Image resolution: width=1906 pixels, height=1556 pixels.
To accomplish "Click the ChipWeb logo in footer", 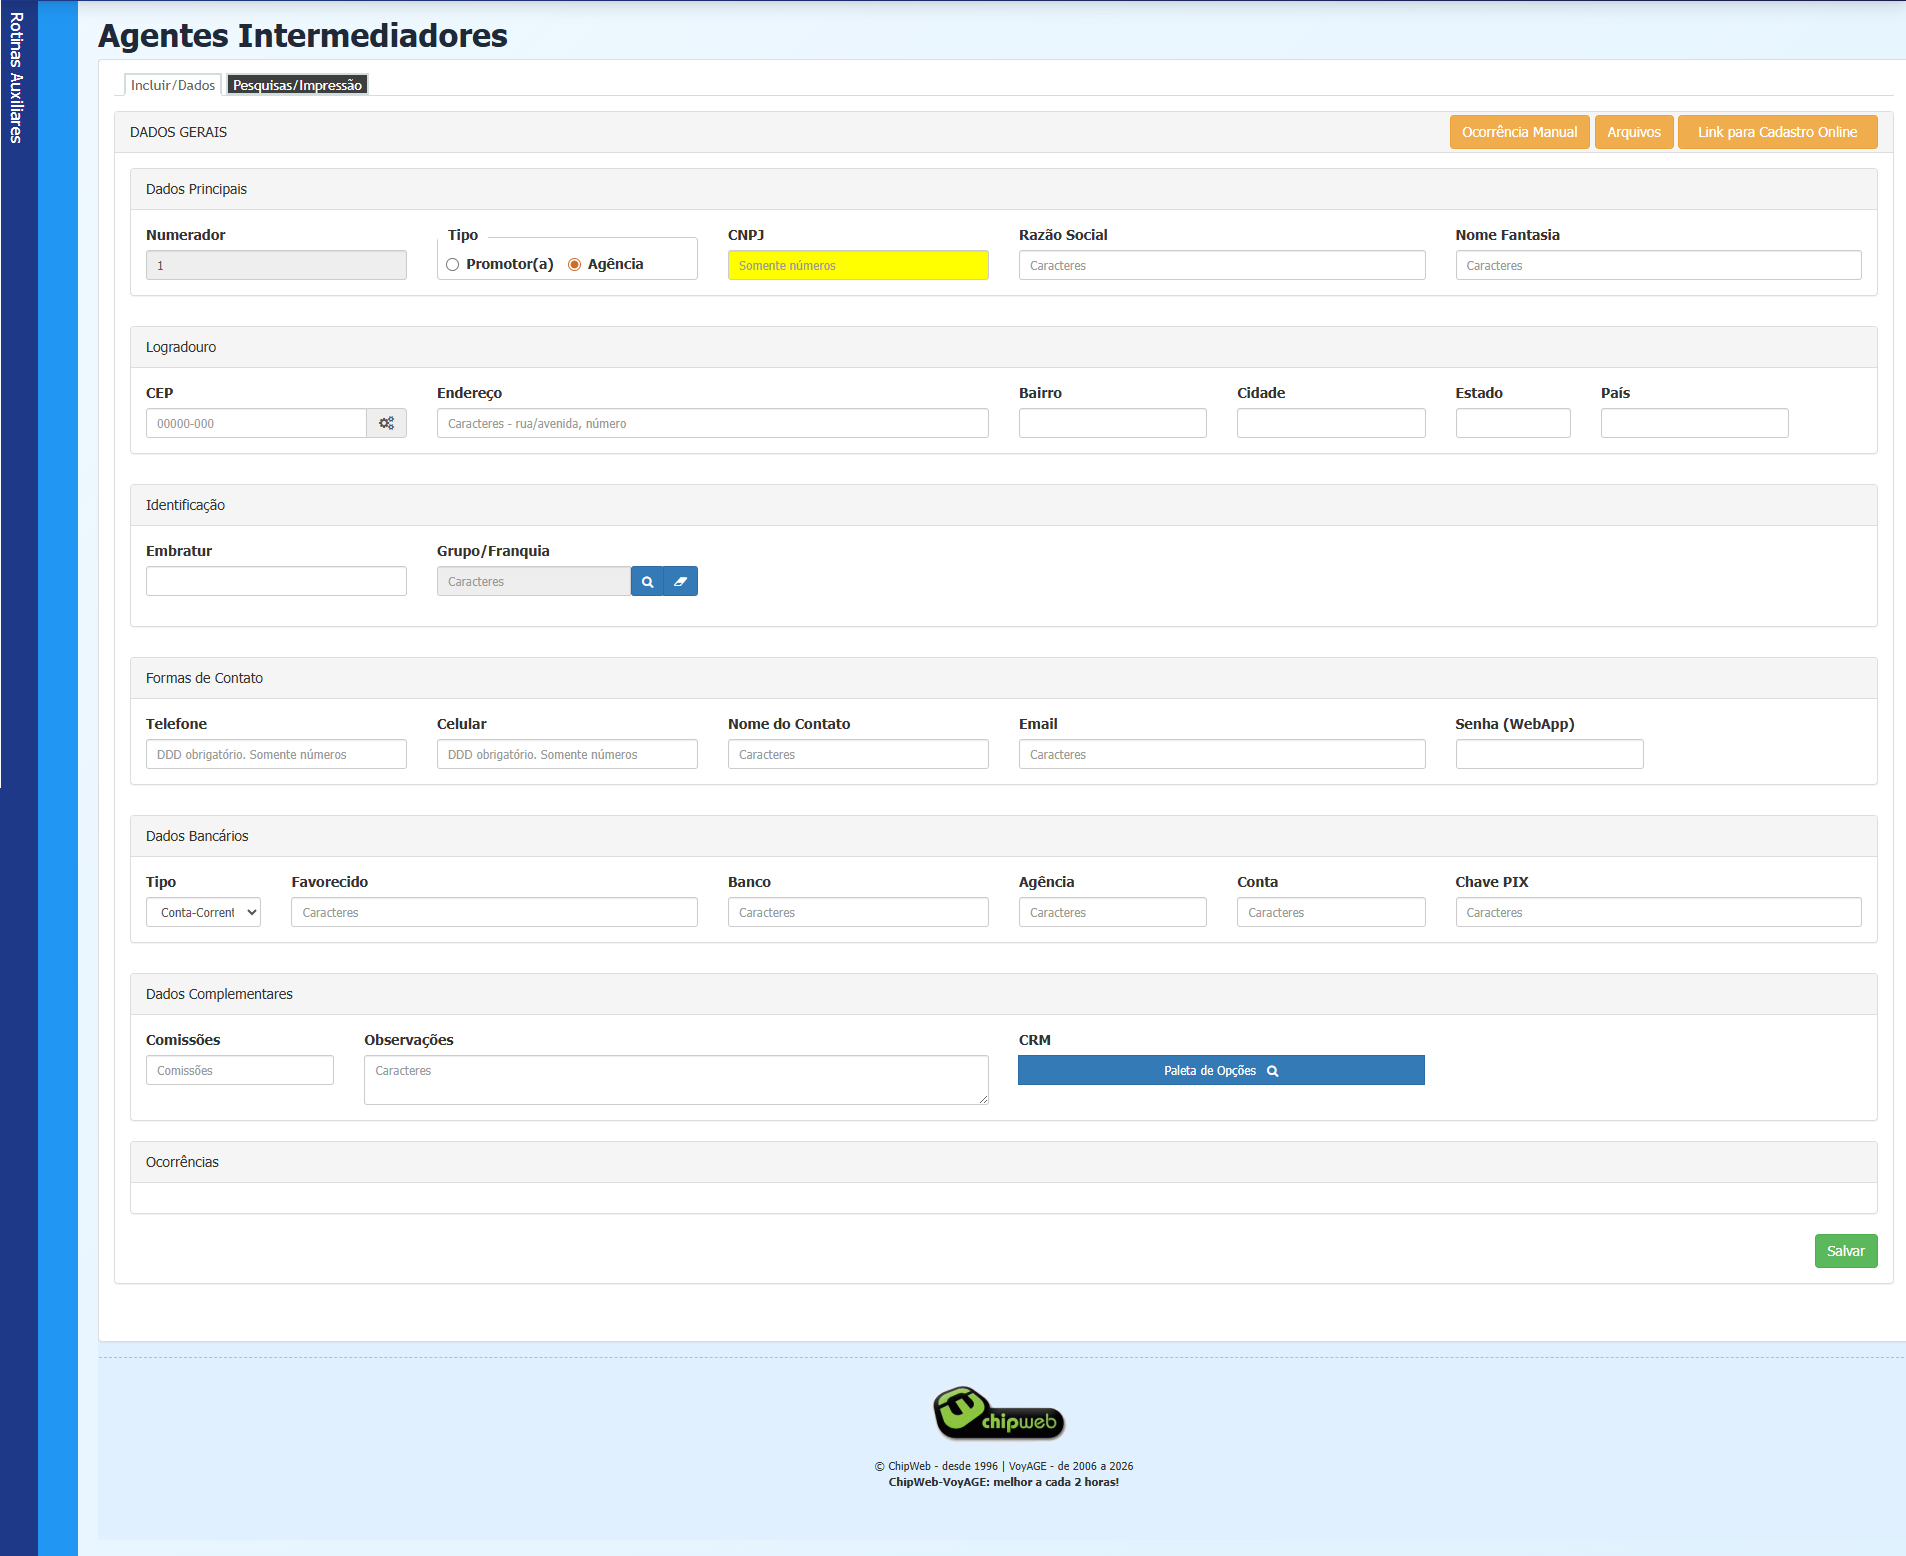I will pos(998,1413).
